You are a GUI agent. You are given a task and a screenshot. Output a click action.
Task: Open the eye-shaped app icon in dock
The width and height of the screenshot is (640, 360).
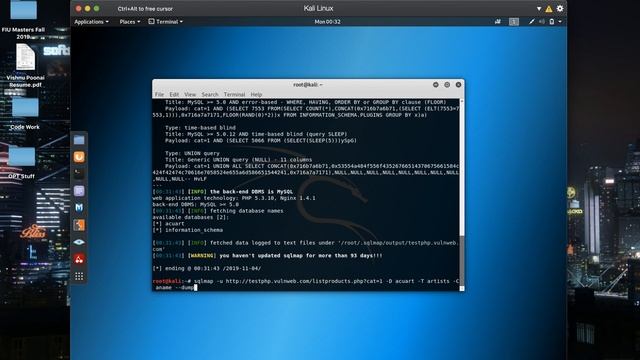click(79, 242)
